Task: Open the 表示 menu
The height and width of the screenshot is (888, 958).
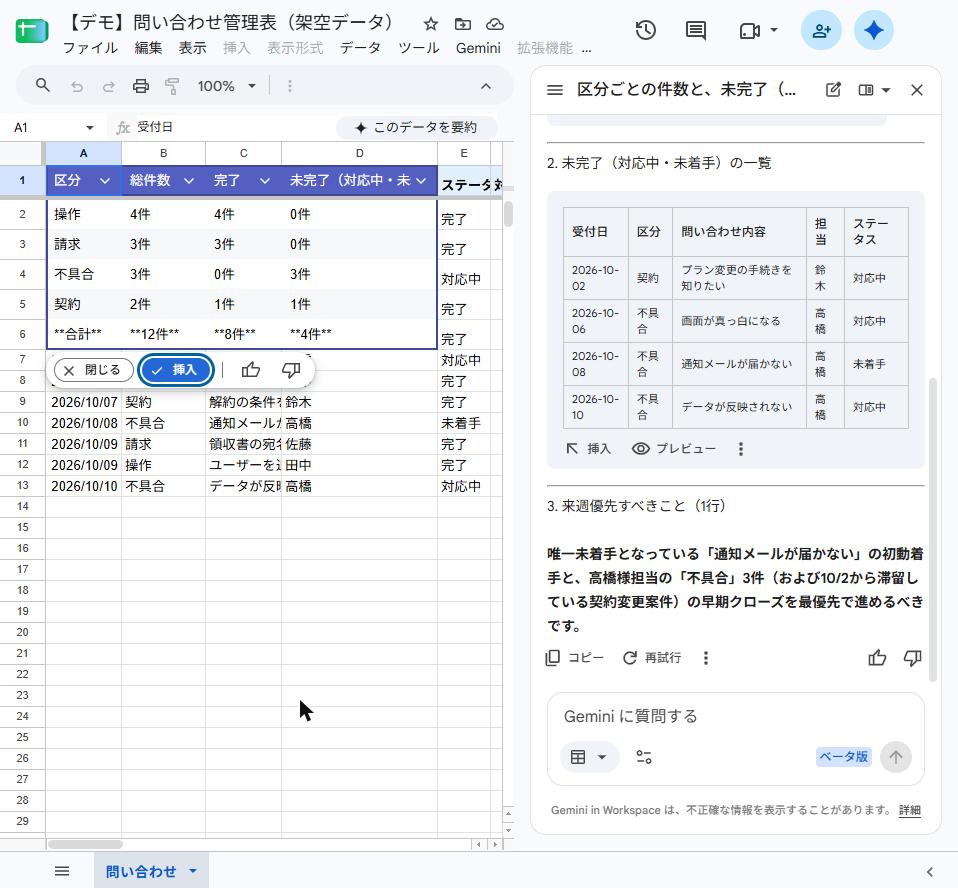Action: point(192,48)
